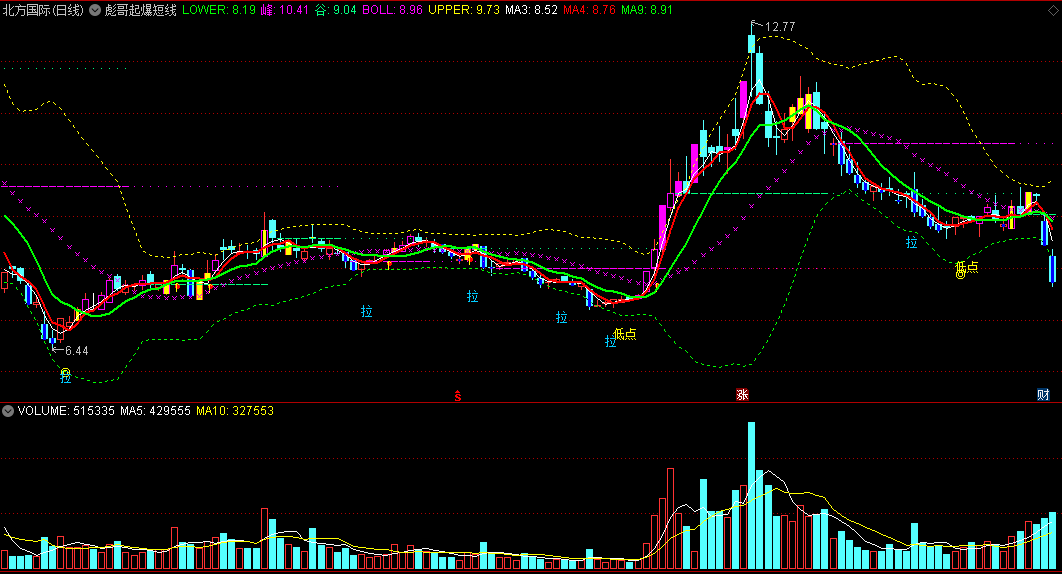Select the 彪哥起爆短线 indicator name
The image size is (1062, 574).
pyautogui.click(x=141, y=10)
